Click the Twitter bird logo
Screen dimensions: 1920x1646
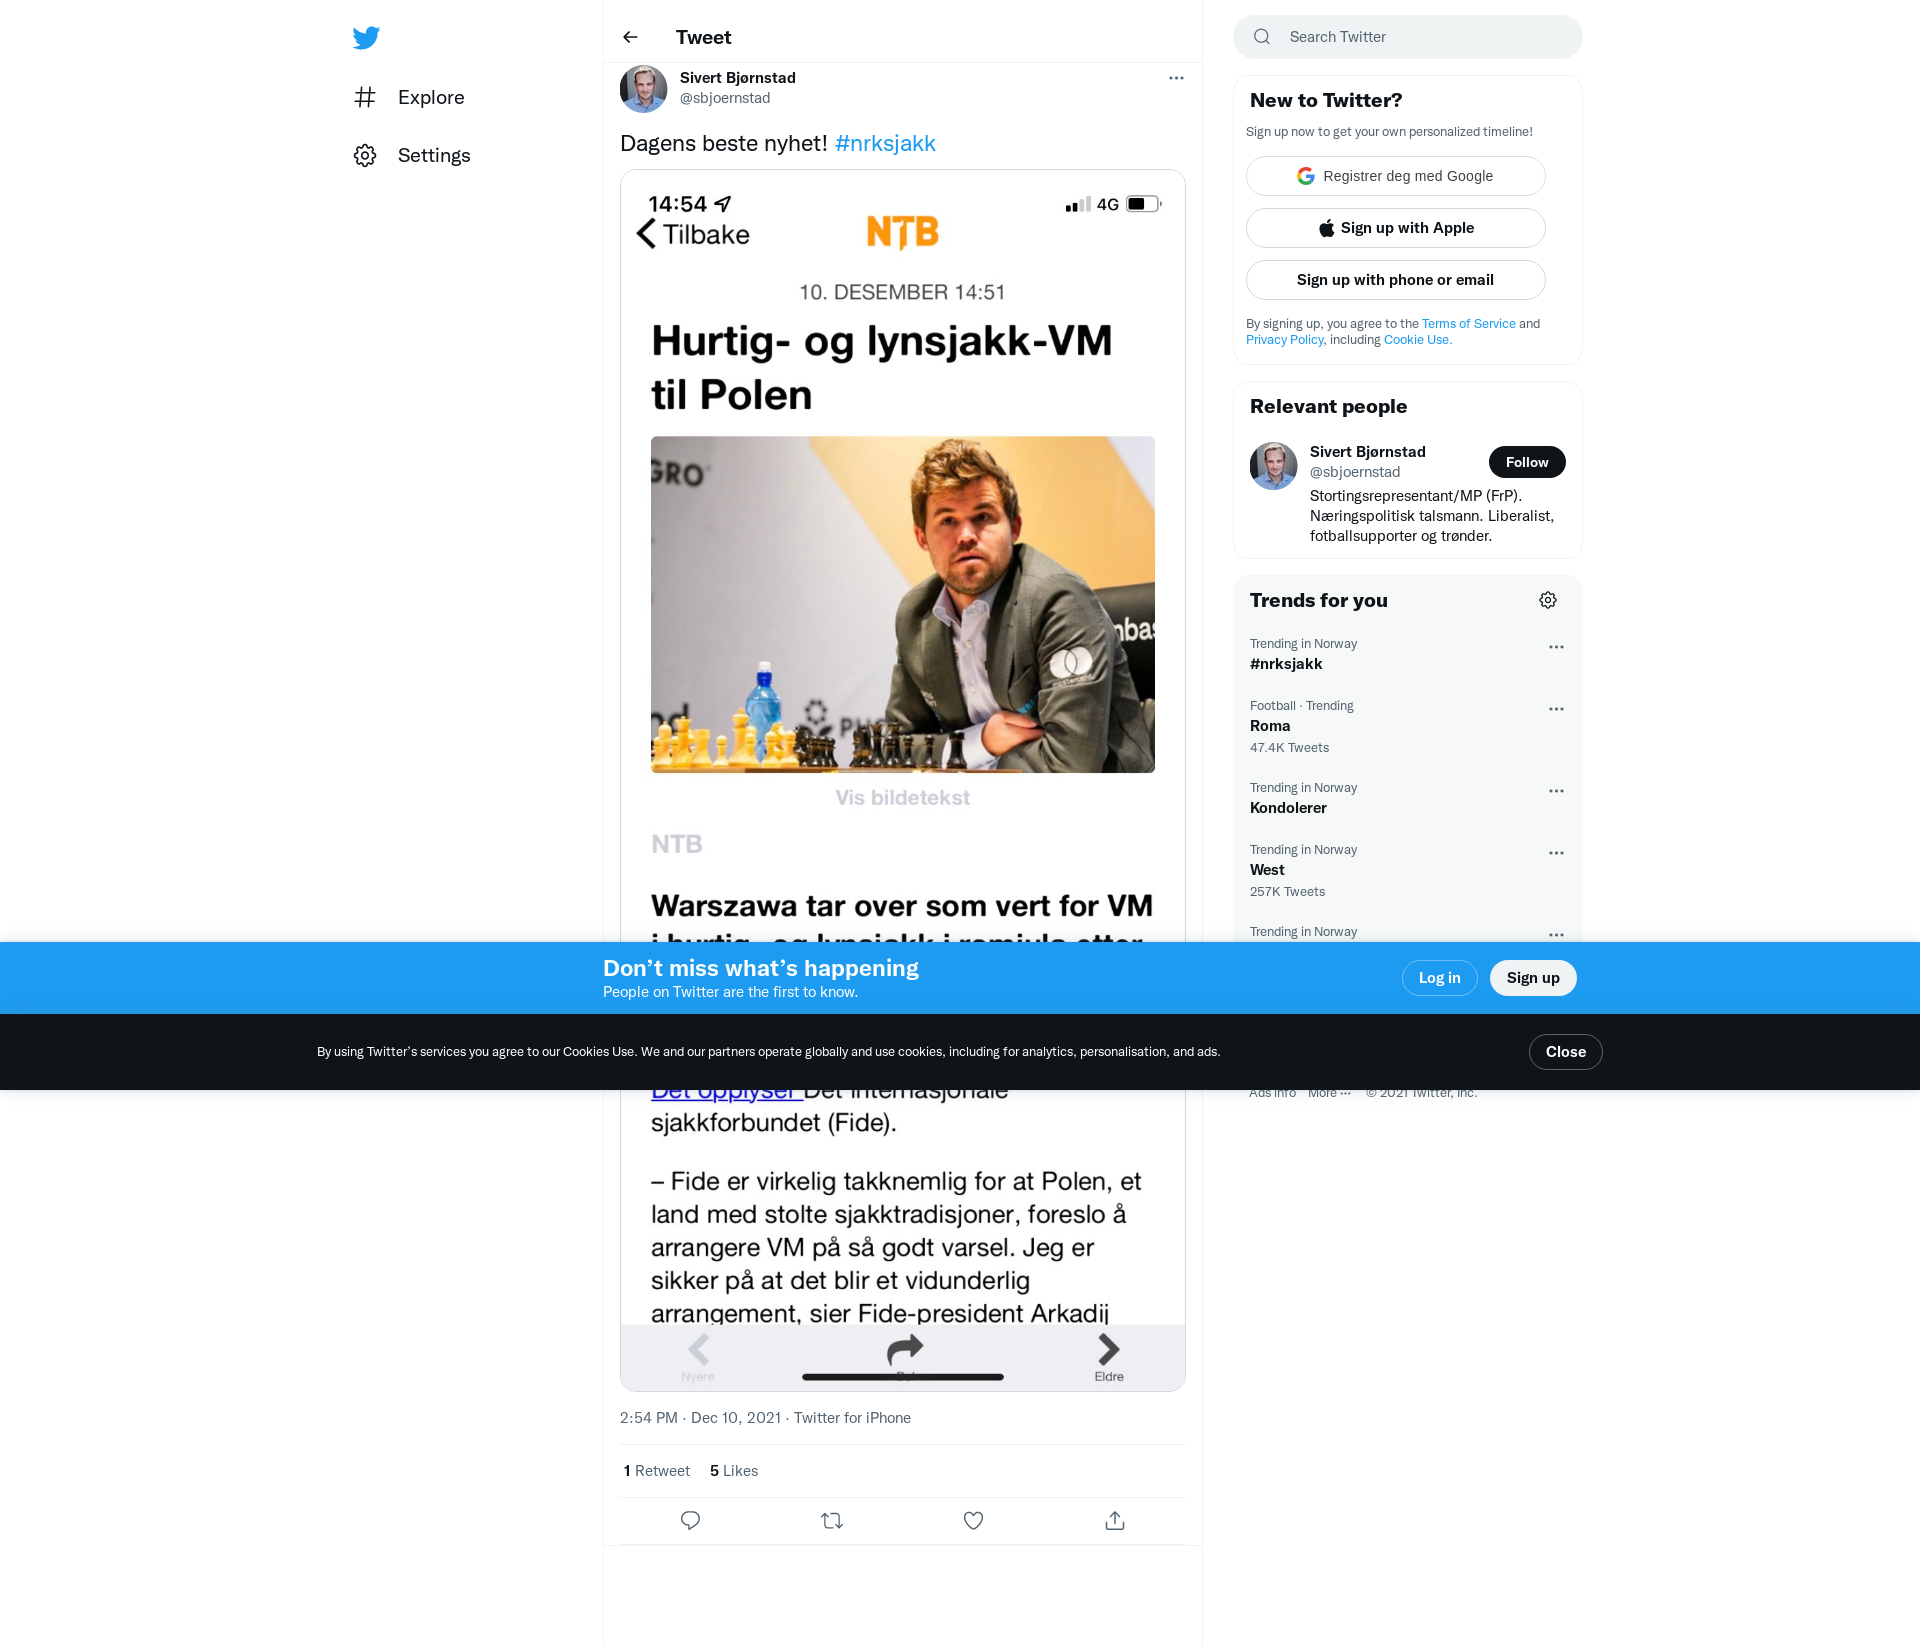point(366,38)
